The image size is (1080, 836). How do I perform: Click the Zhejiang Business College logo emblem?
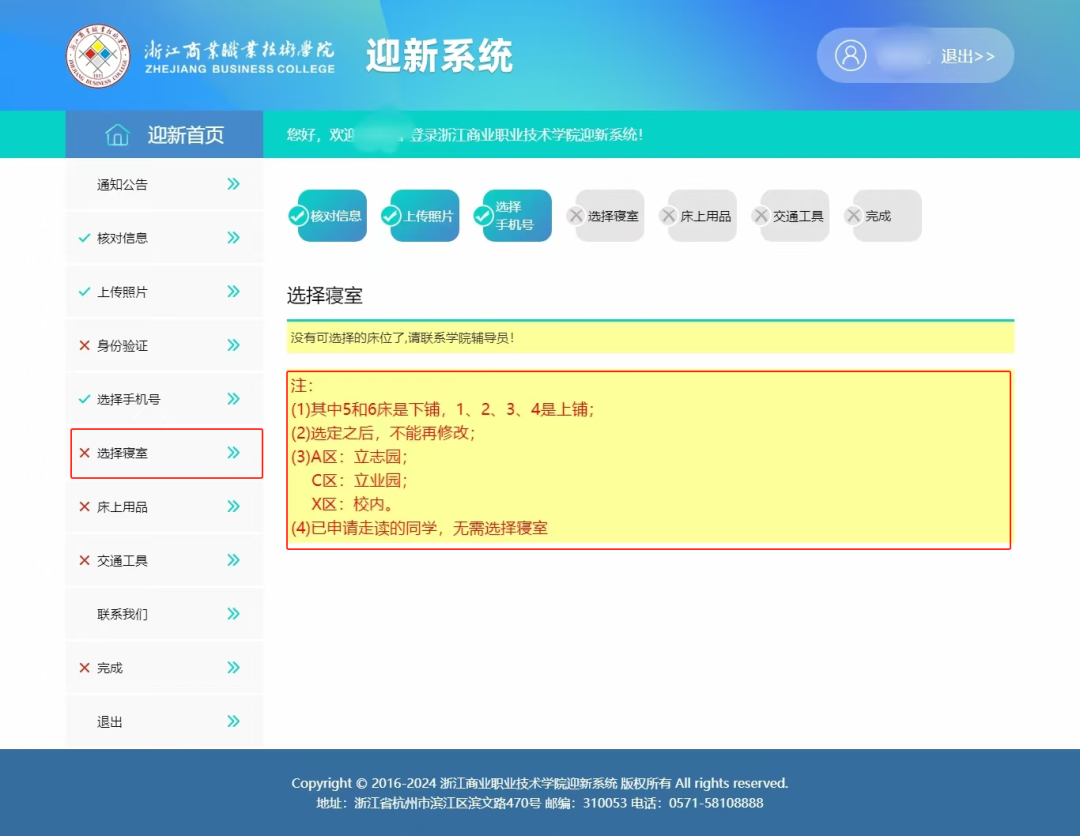pyautogui.click(x=98, y=56)
